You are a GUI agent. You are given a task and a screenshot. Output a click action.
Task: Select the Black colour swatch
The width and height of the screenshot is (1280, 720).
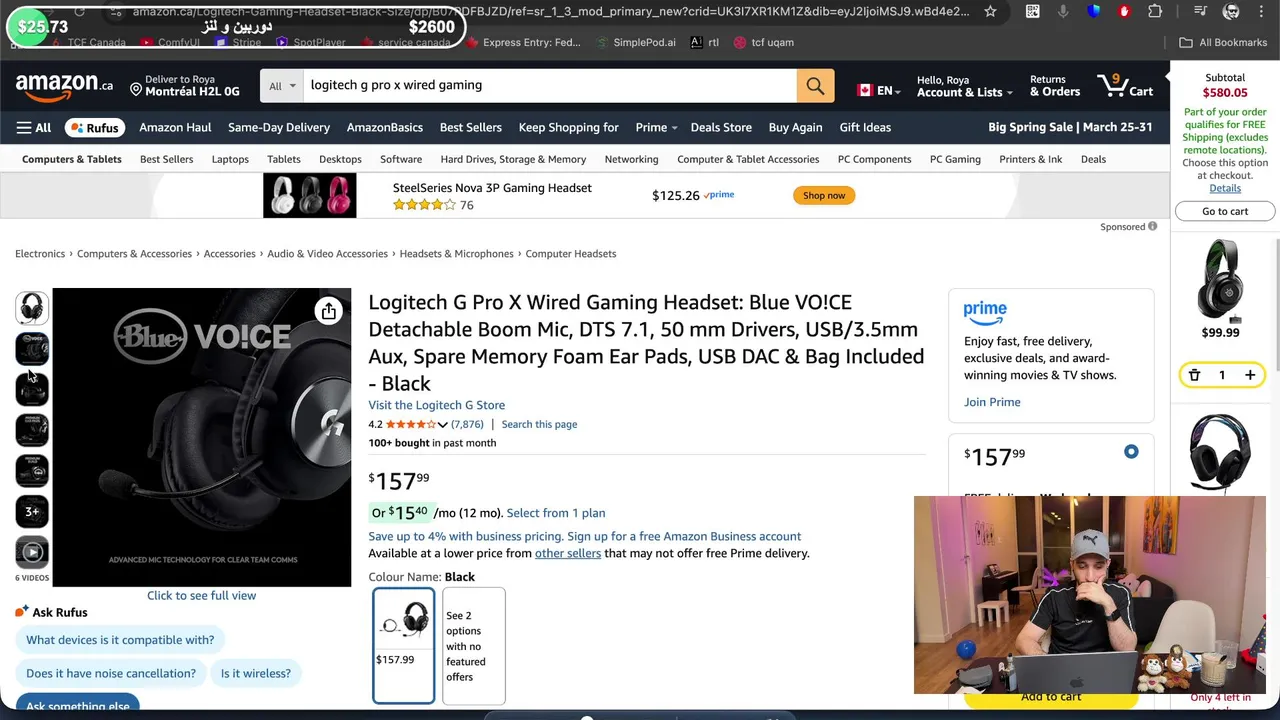(x=404, y=645)
